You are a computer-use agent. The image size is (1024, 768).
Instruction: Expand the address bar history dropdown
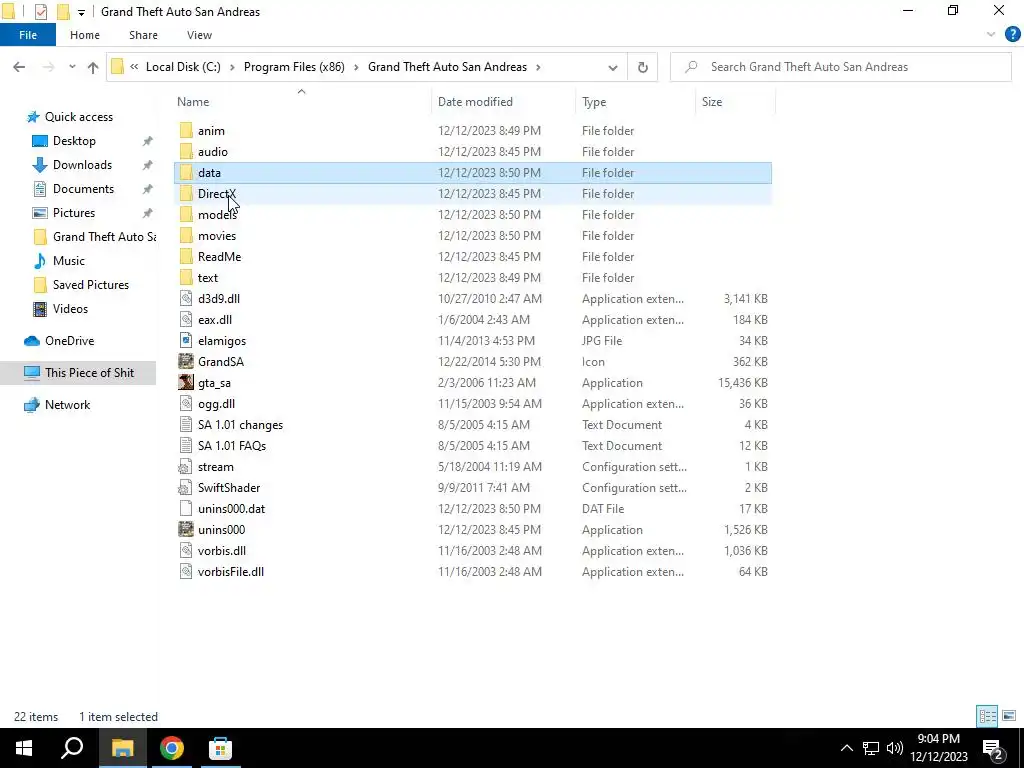click(613, 67)
